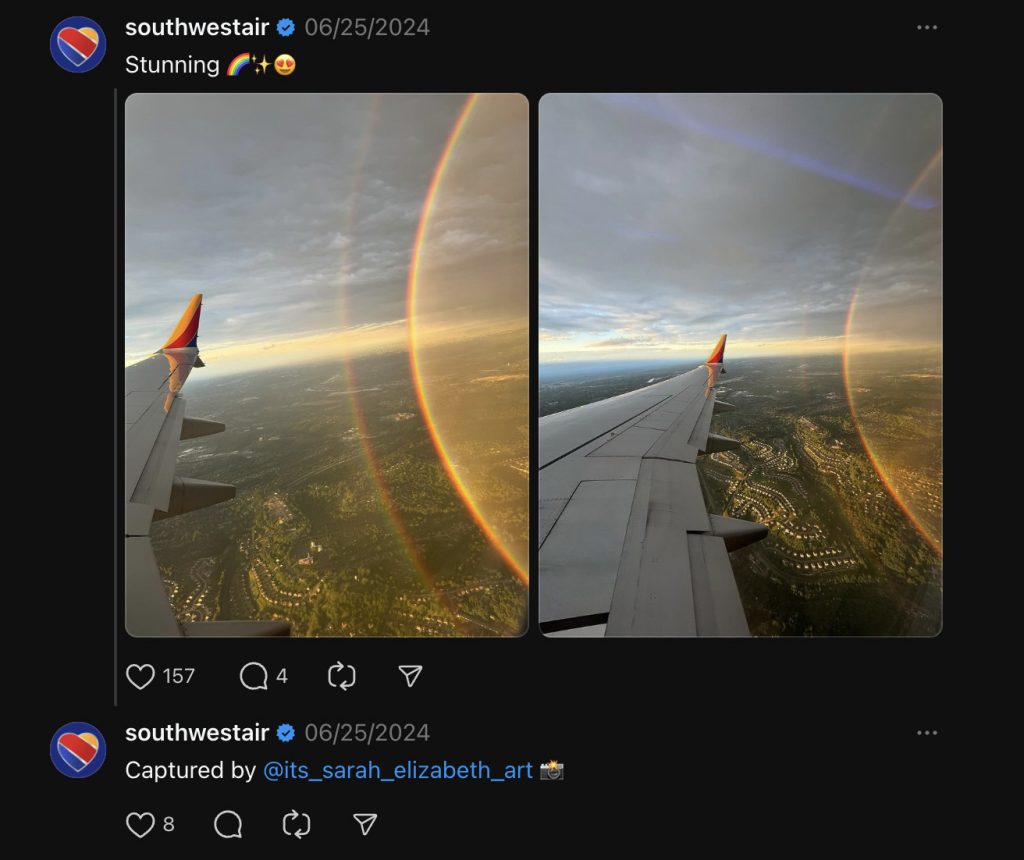This screenshot has width=1024, height=860.
Task: Click the '157' like count
Action: tap(179, 677)
